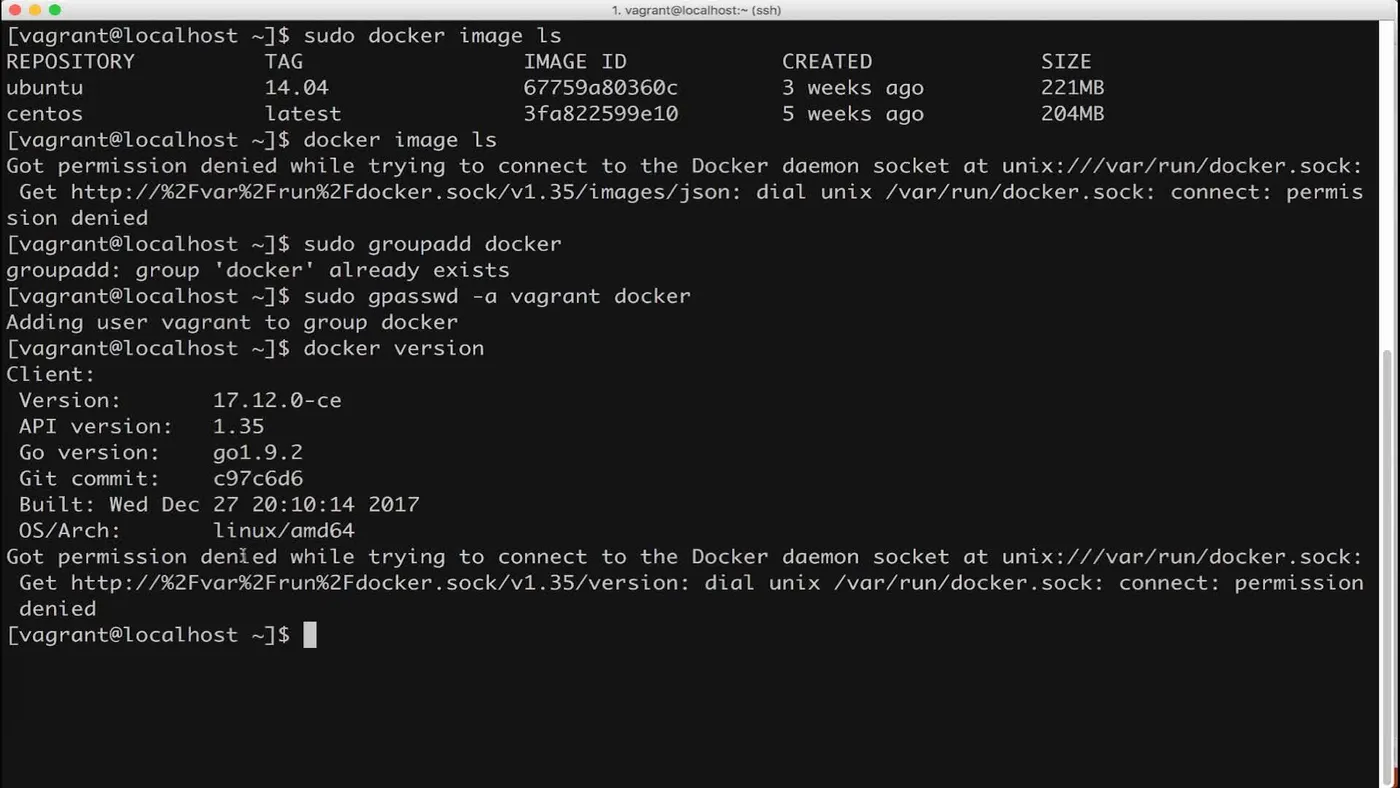Viewport: 1400px width, 788px height.
Task: Click the client version 17.12.0-ce
Action: (x=277, y=400)
